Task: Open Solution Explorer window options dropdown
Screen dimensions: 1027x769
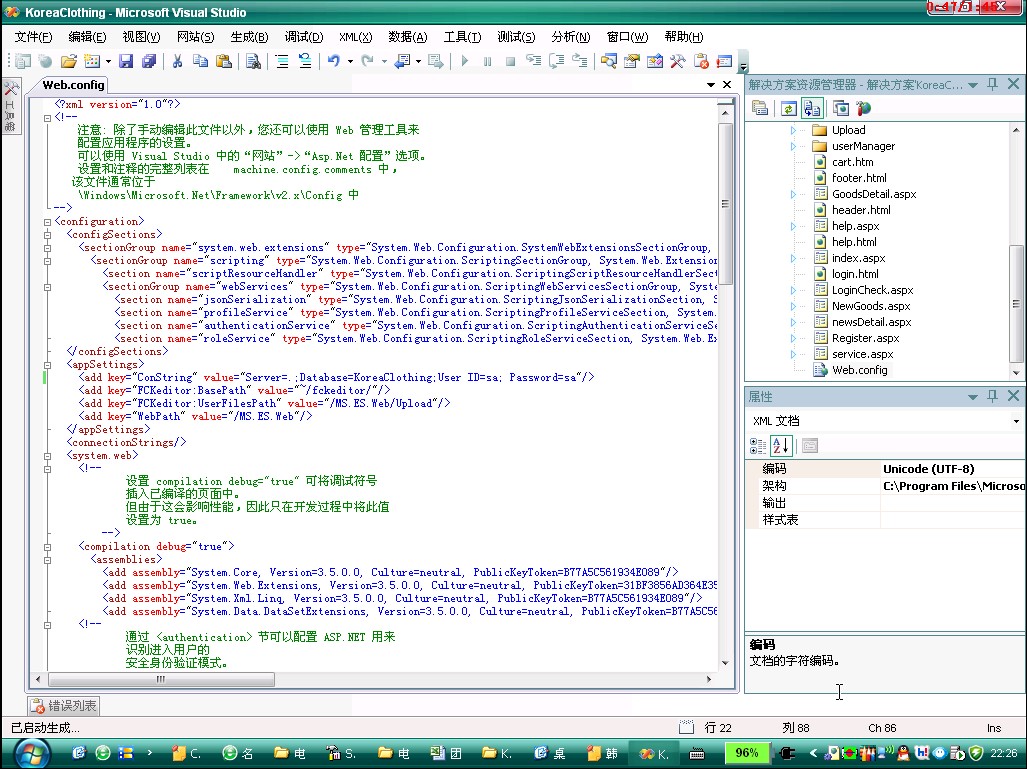Action: pos(973,85)
